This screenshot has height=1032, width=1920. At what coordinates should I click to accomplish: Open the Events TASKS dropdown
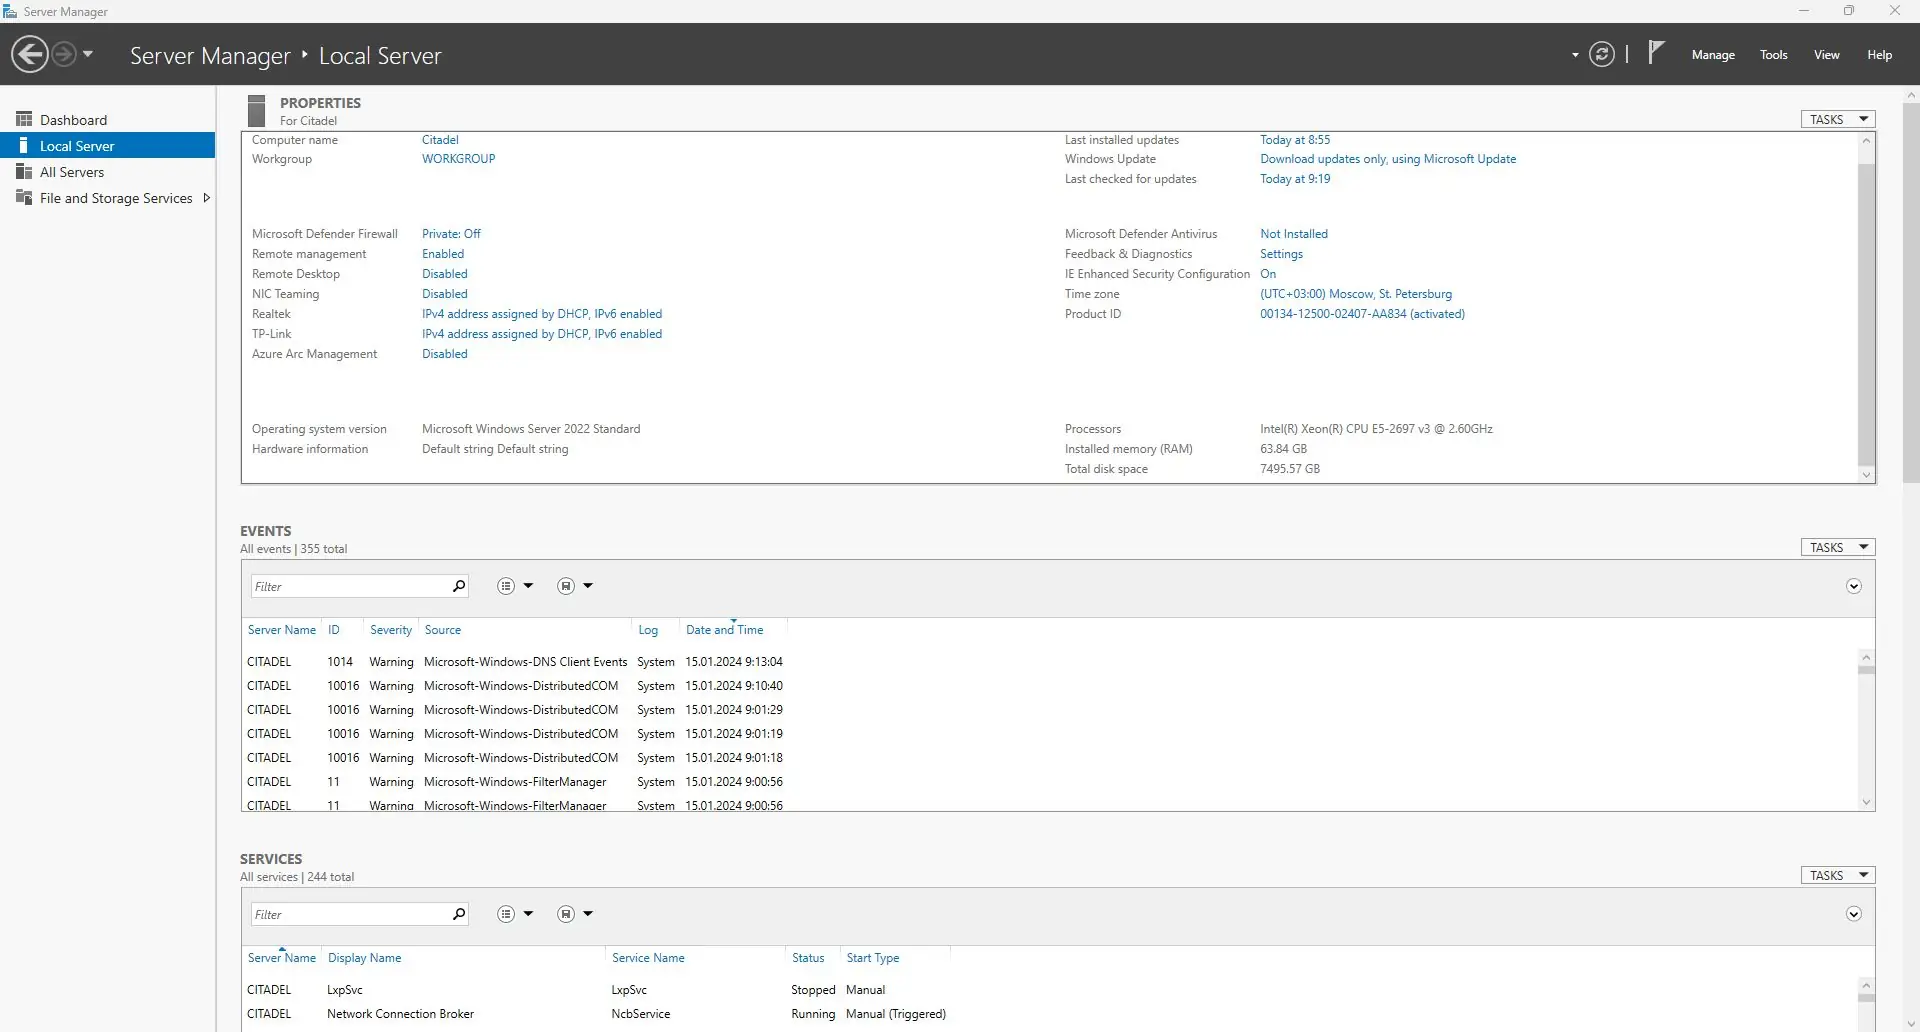pyautogui.click(x=1838, y=547)
